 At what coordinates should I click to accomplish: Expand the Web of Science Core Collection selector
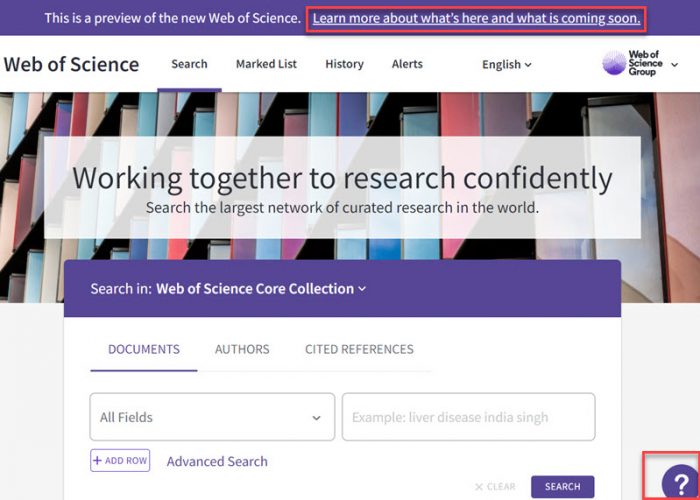[x=261, y=289]
